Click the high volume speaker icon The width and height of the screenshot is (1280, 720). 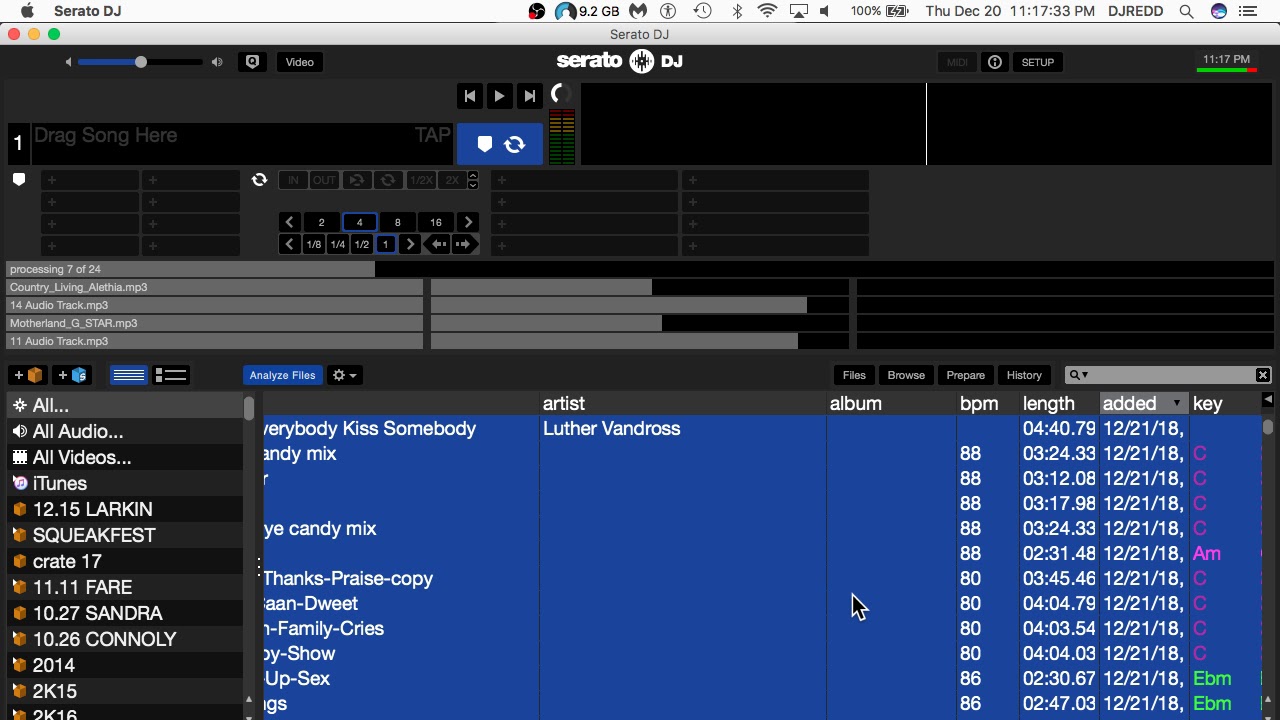217,62
